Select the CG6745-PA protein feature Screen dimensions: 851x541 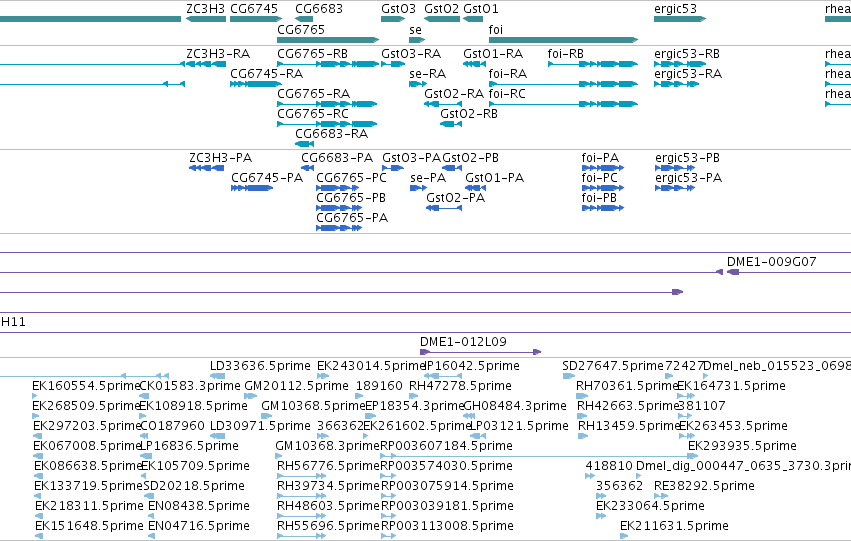point(252,188)
